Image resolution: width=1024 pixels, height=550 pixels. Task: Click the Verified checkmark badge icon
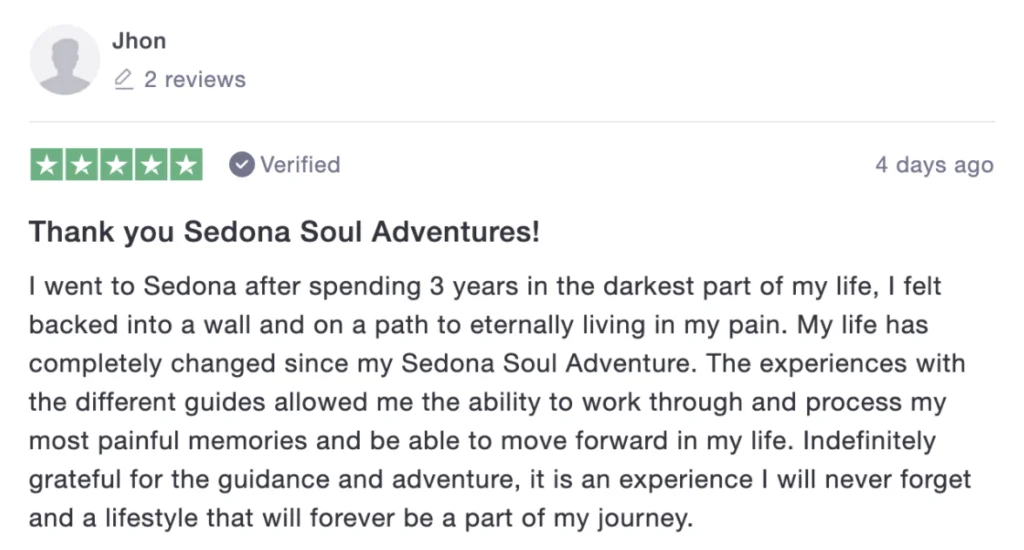point(241,164)
